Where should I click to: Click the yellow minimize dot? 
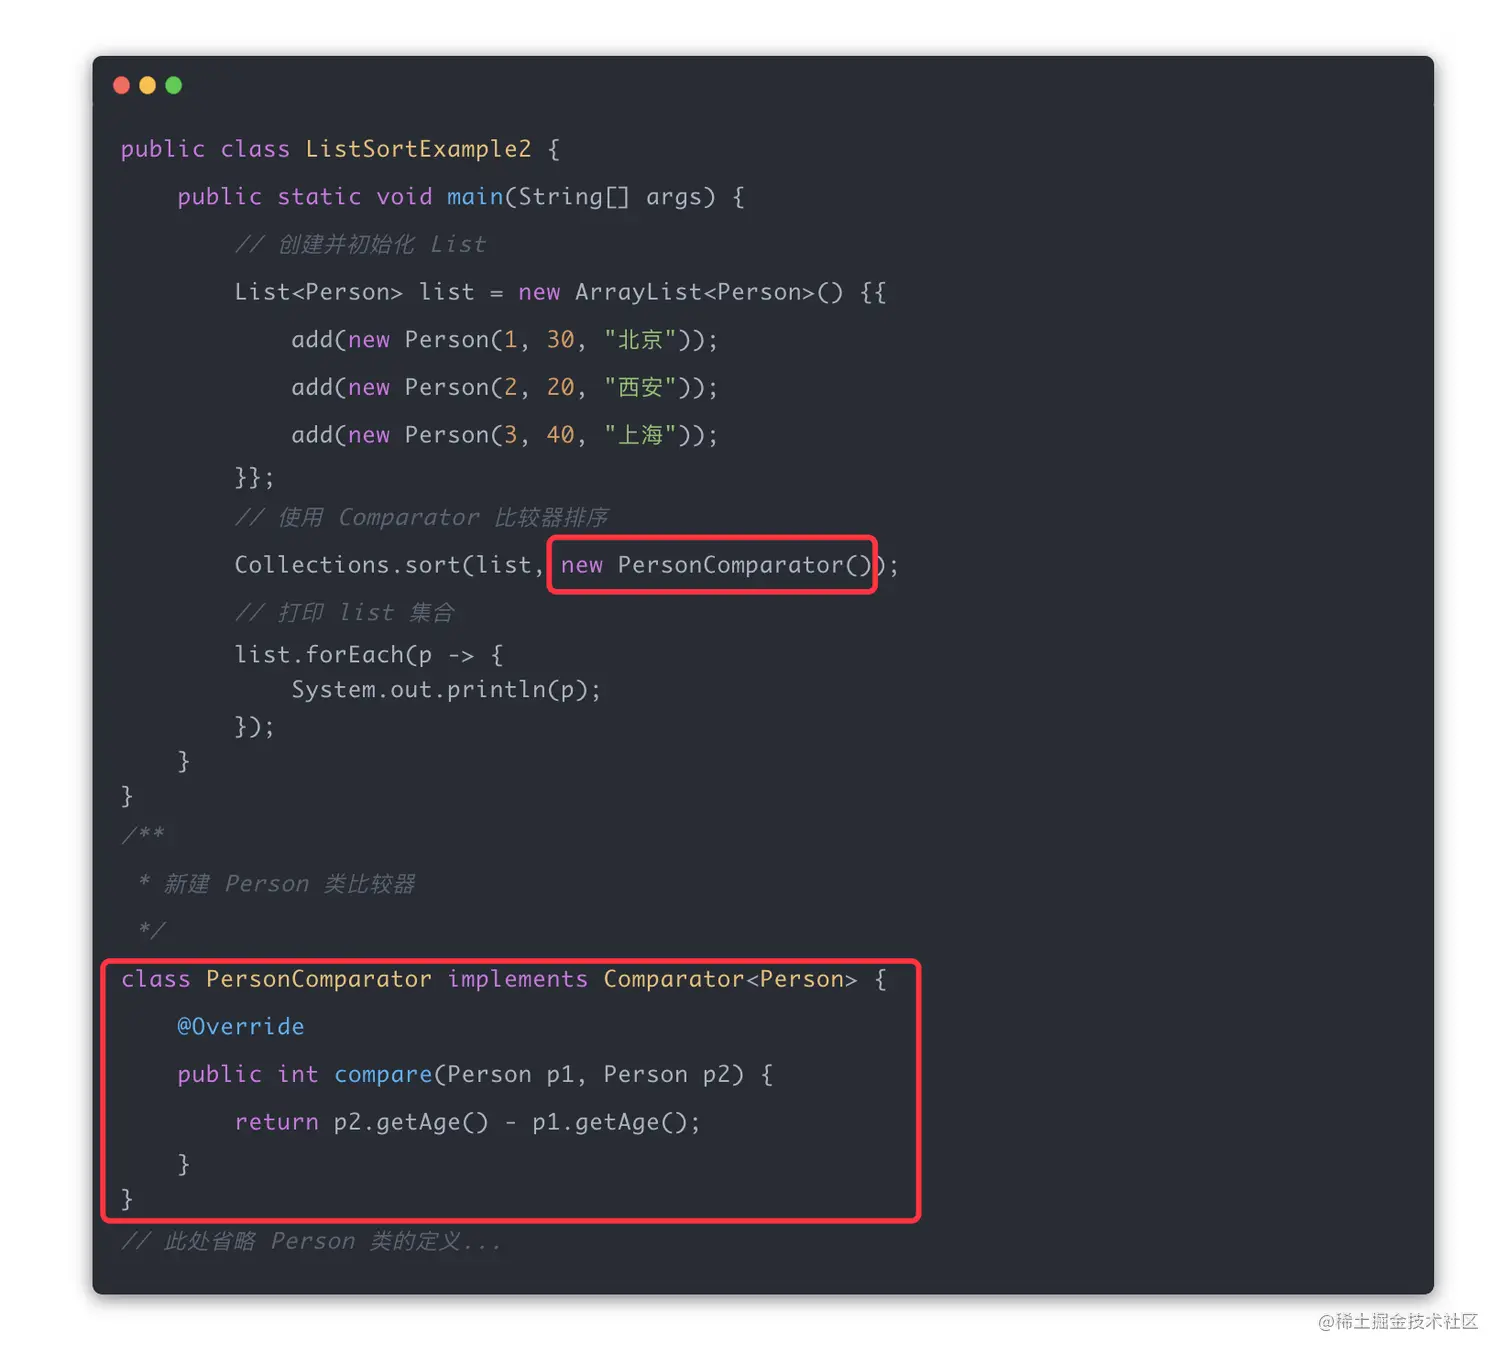tap(147, 86)
